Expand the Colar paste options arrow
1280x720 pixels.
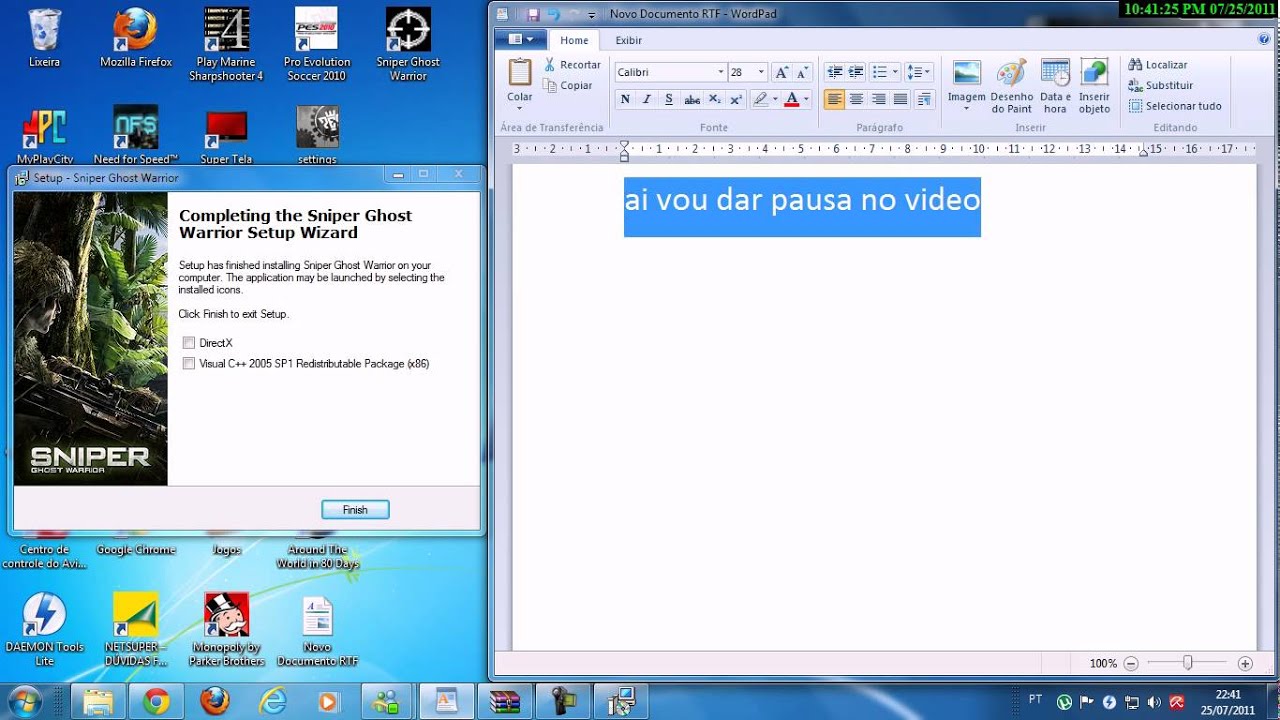click(x=520, y=108)
